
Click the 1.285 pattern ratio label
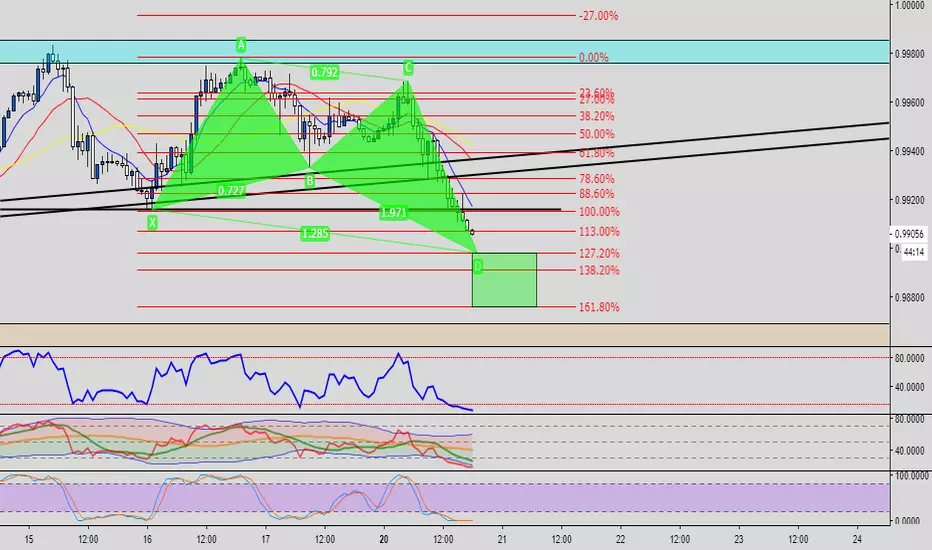pos(315,234)
